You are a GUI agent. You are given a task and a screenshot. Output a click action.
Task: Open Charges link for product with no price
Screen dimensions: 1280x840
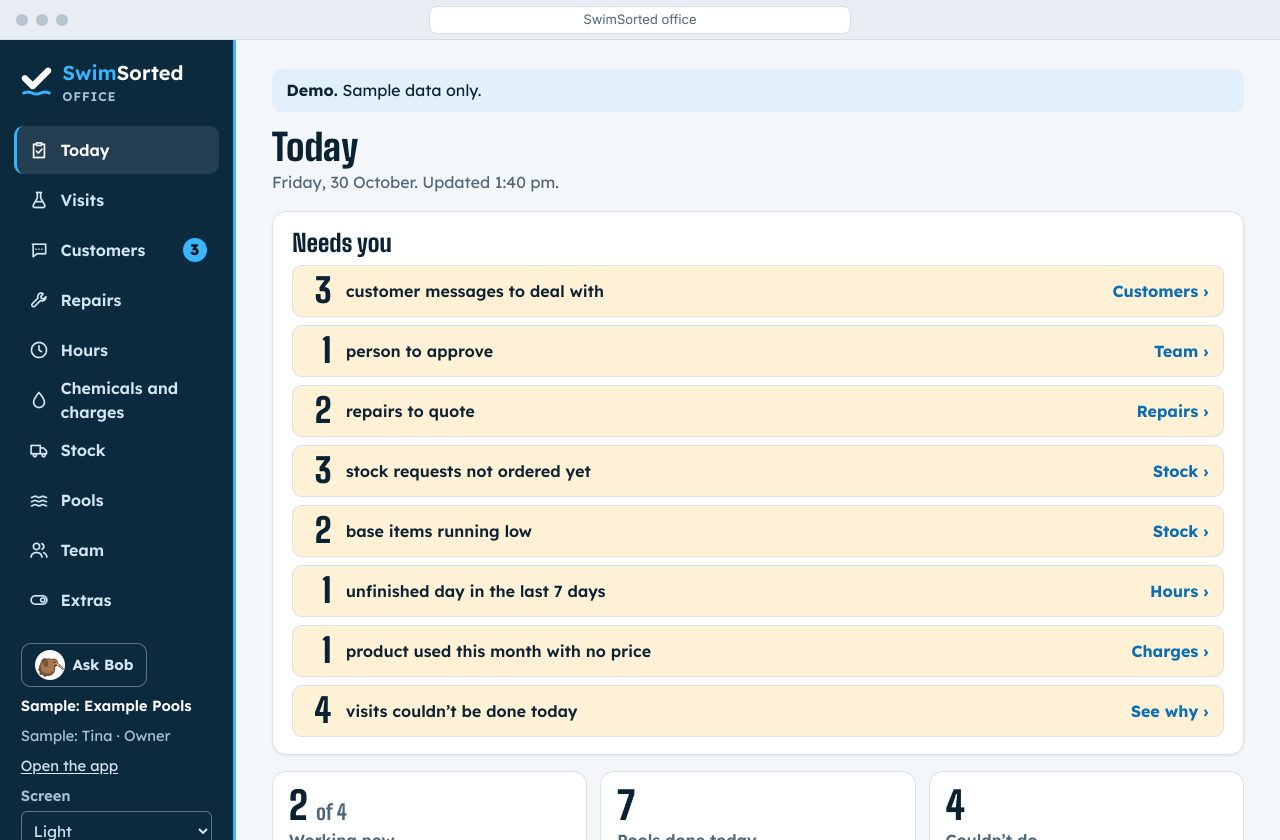pyautogui.click(x=1170, y=651)
